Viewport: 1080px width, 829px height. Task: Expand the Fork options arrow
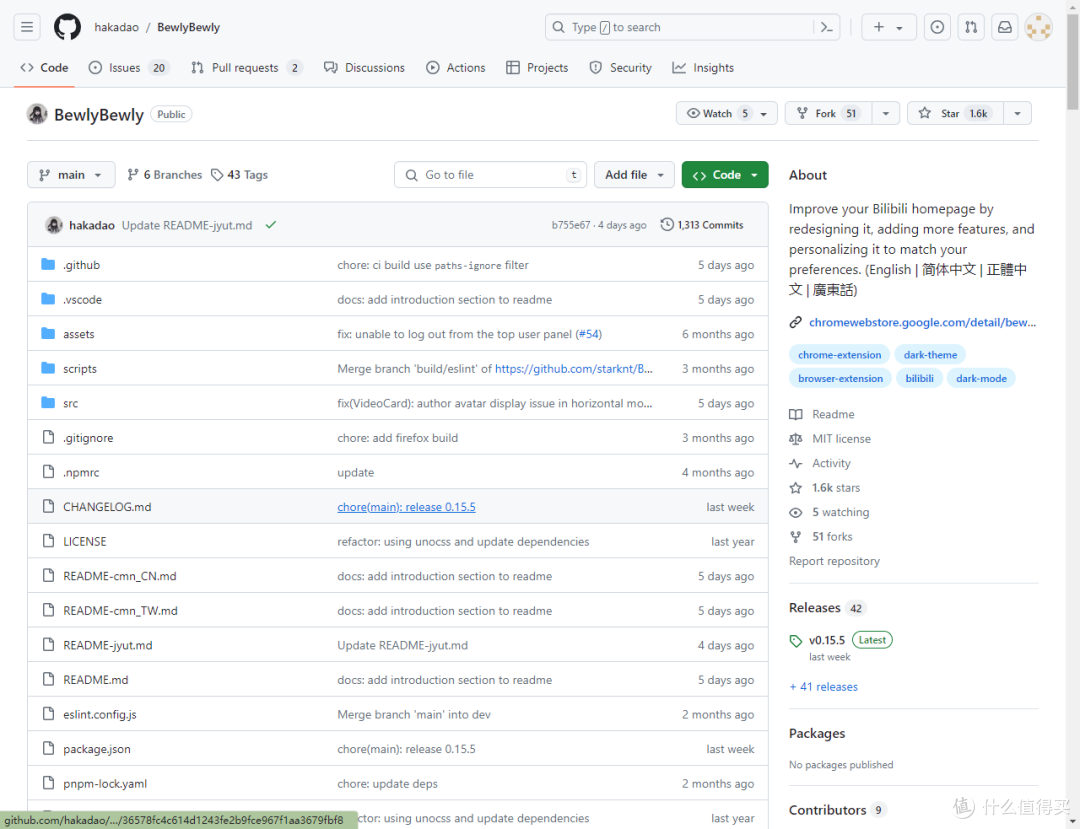tap(886, 114)
